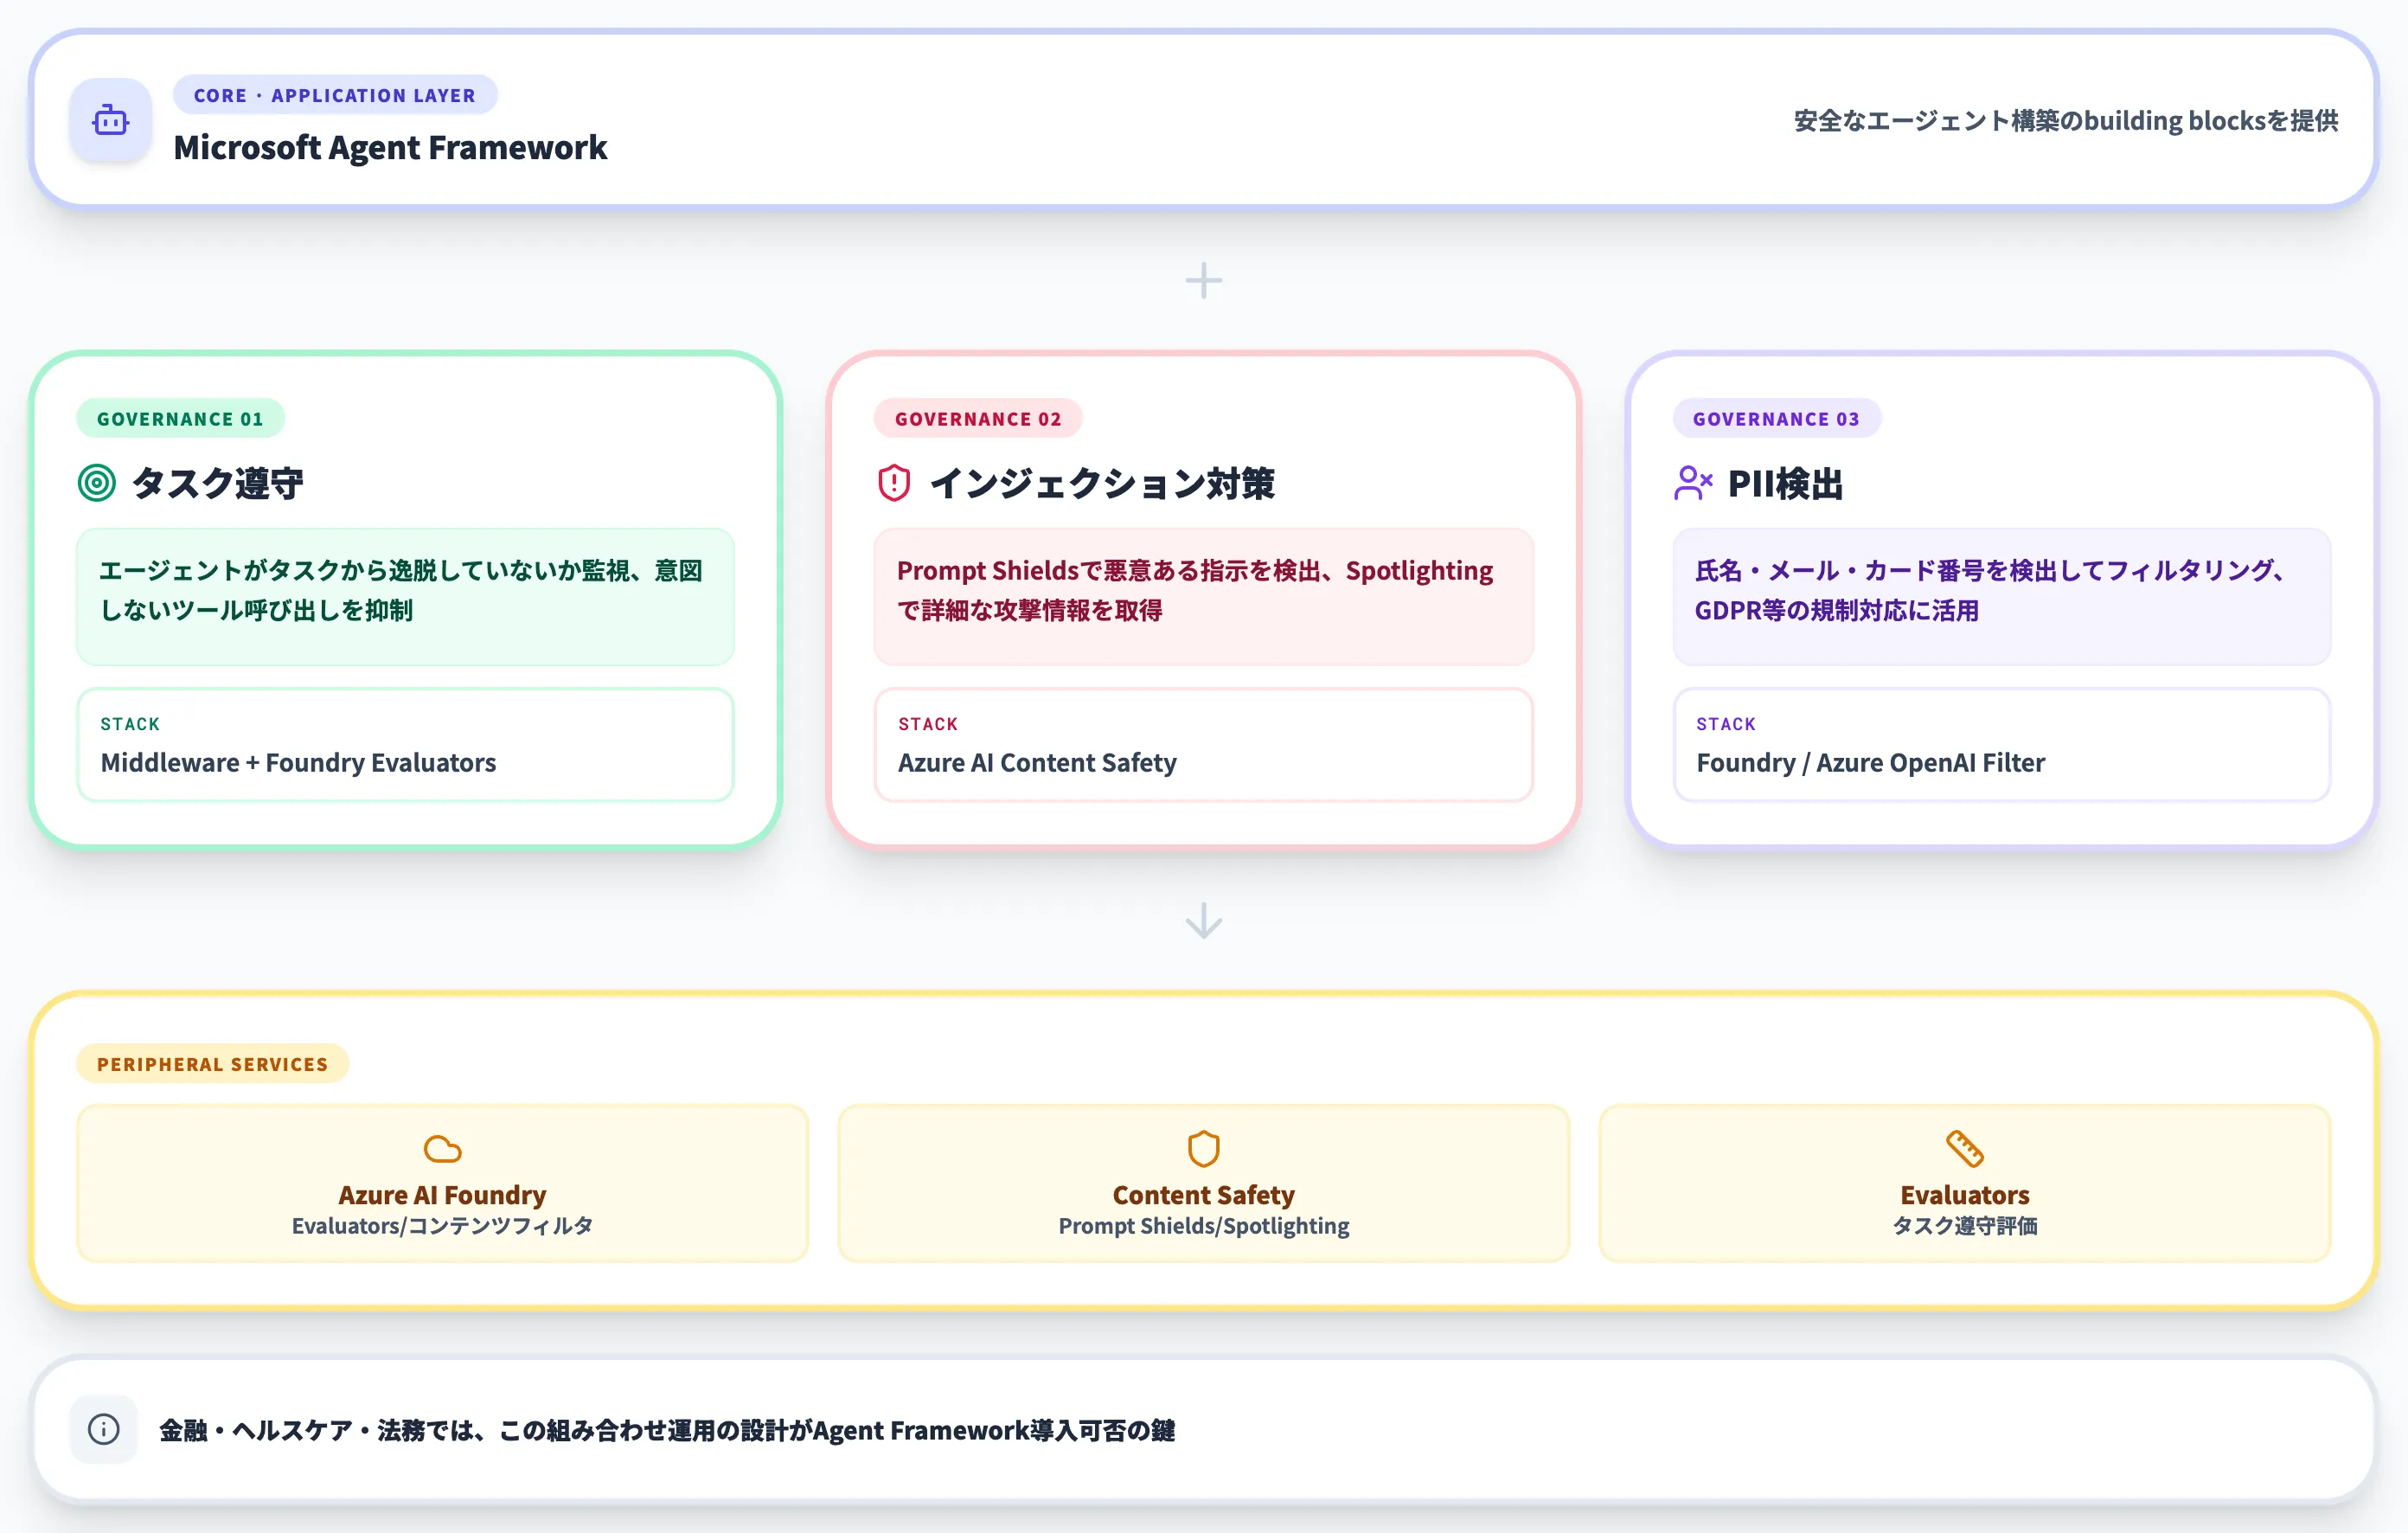
Task: Click the green target icon next to タスク遵守
Action: pyautogui.click(x=97, y=483)
